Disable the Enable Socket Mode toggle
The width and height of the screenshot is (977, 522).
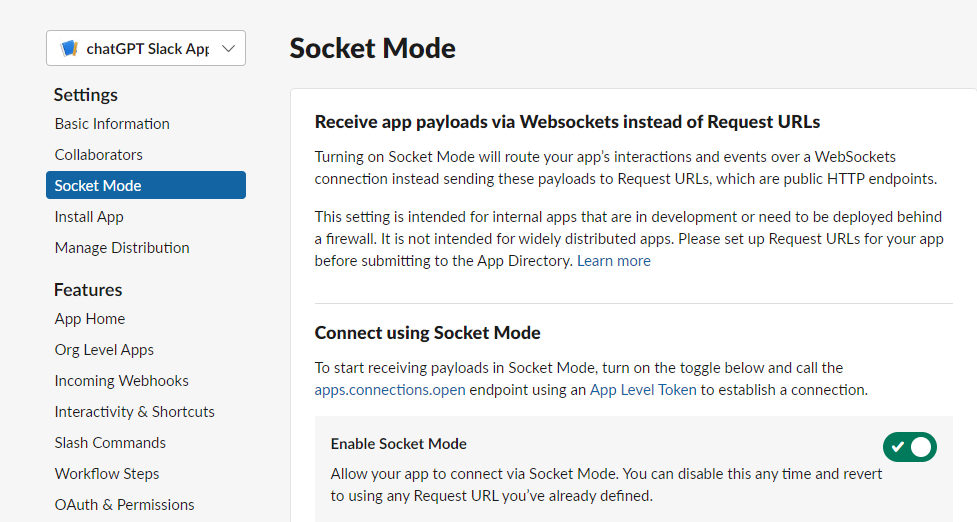coord(909,446)
